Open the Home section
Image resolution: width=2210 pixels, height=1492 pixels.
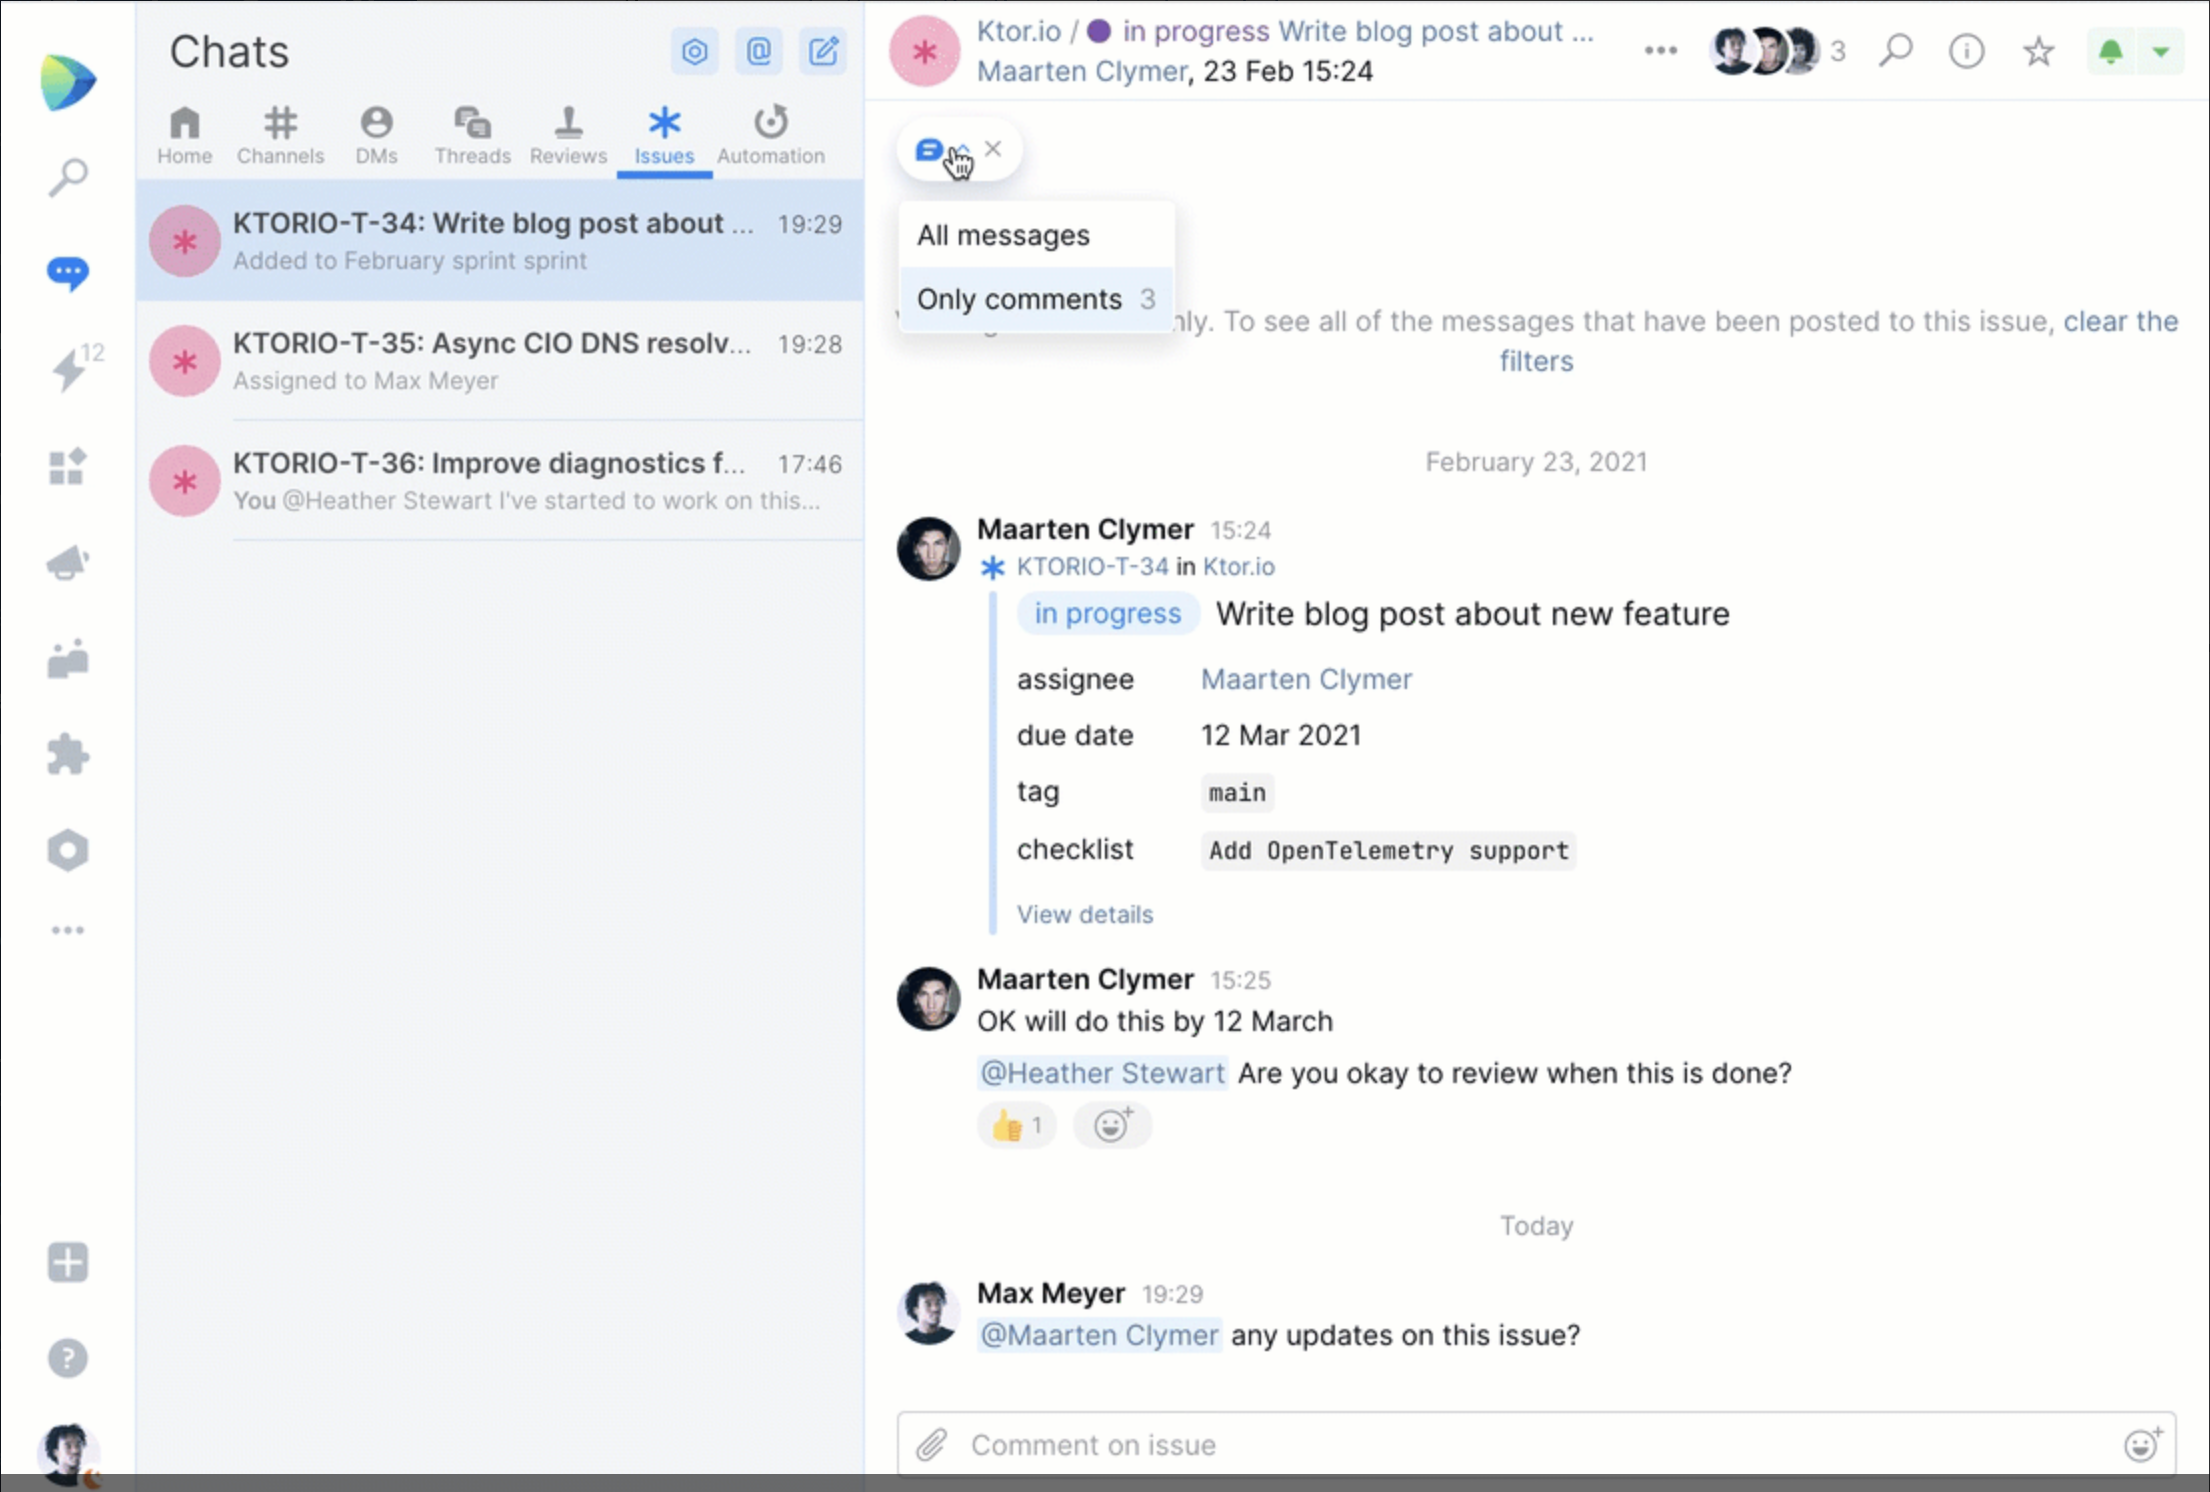click(x=183, y=133)
